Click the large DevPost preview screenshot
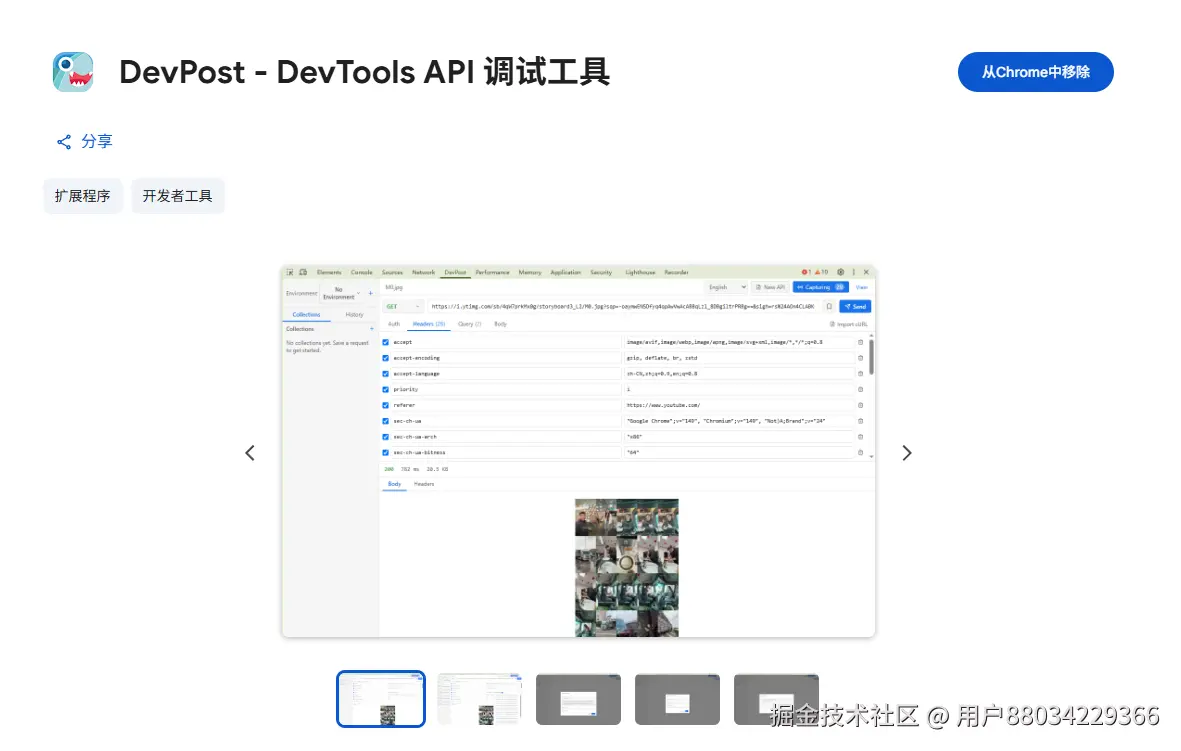The height and width of the screenshot is (751, 1181). tap(578, 451)
